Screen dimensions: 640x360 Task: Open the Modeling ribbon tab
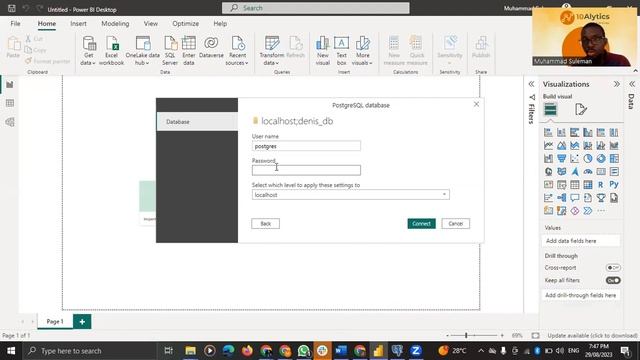(x=115, y=24)
